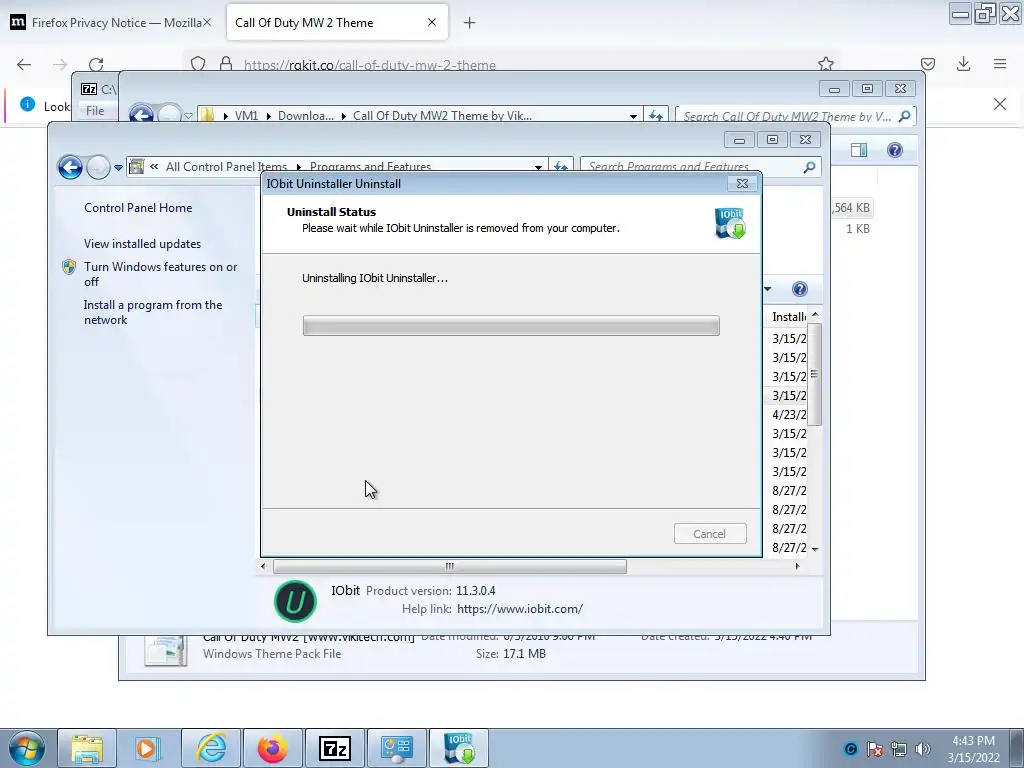This screenshot has width=1024, height=768.
Task: Click theme pack file icon in Explorer details
Action: [165, 650]
